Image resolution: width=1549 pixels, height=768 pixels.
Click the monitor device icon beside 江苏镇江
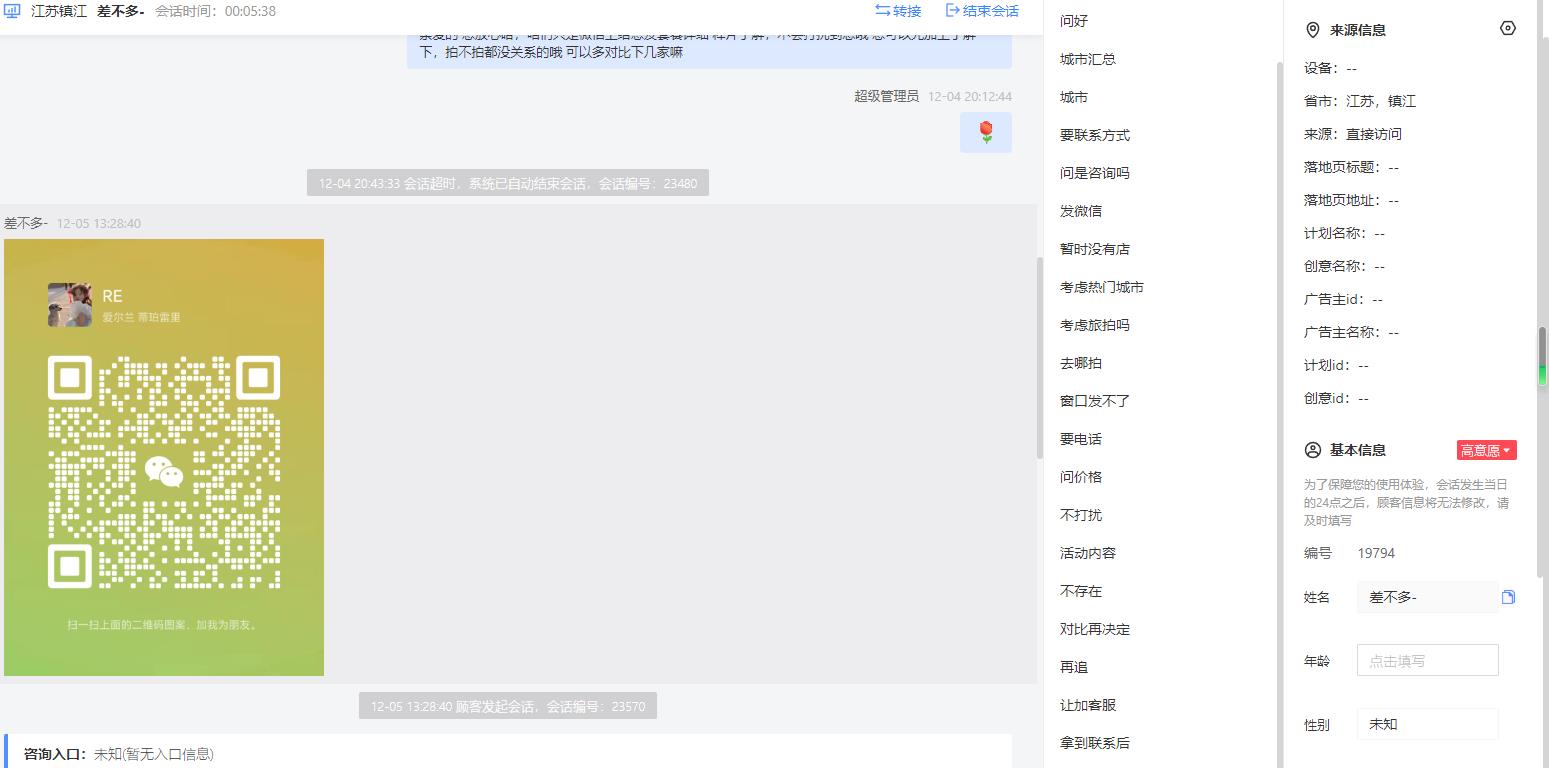[13, 11]
